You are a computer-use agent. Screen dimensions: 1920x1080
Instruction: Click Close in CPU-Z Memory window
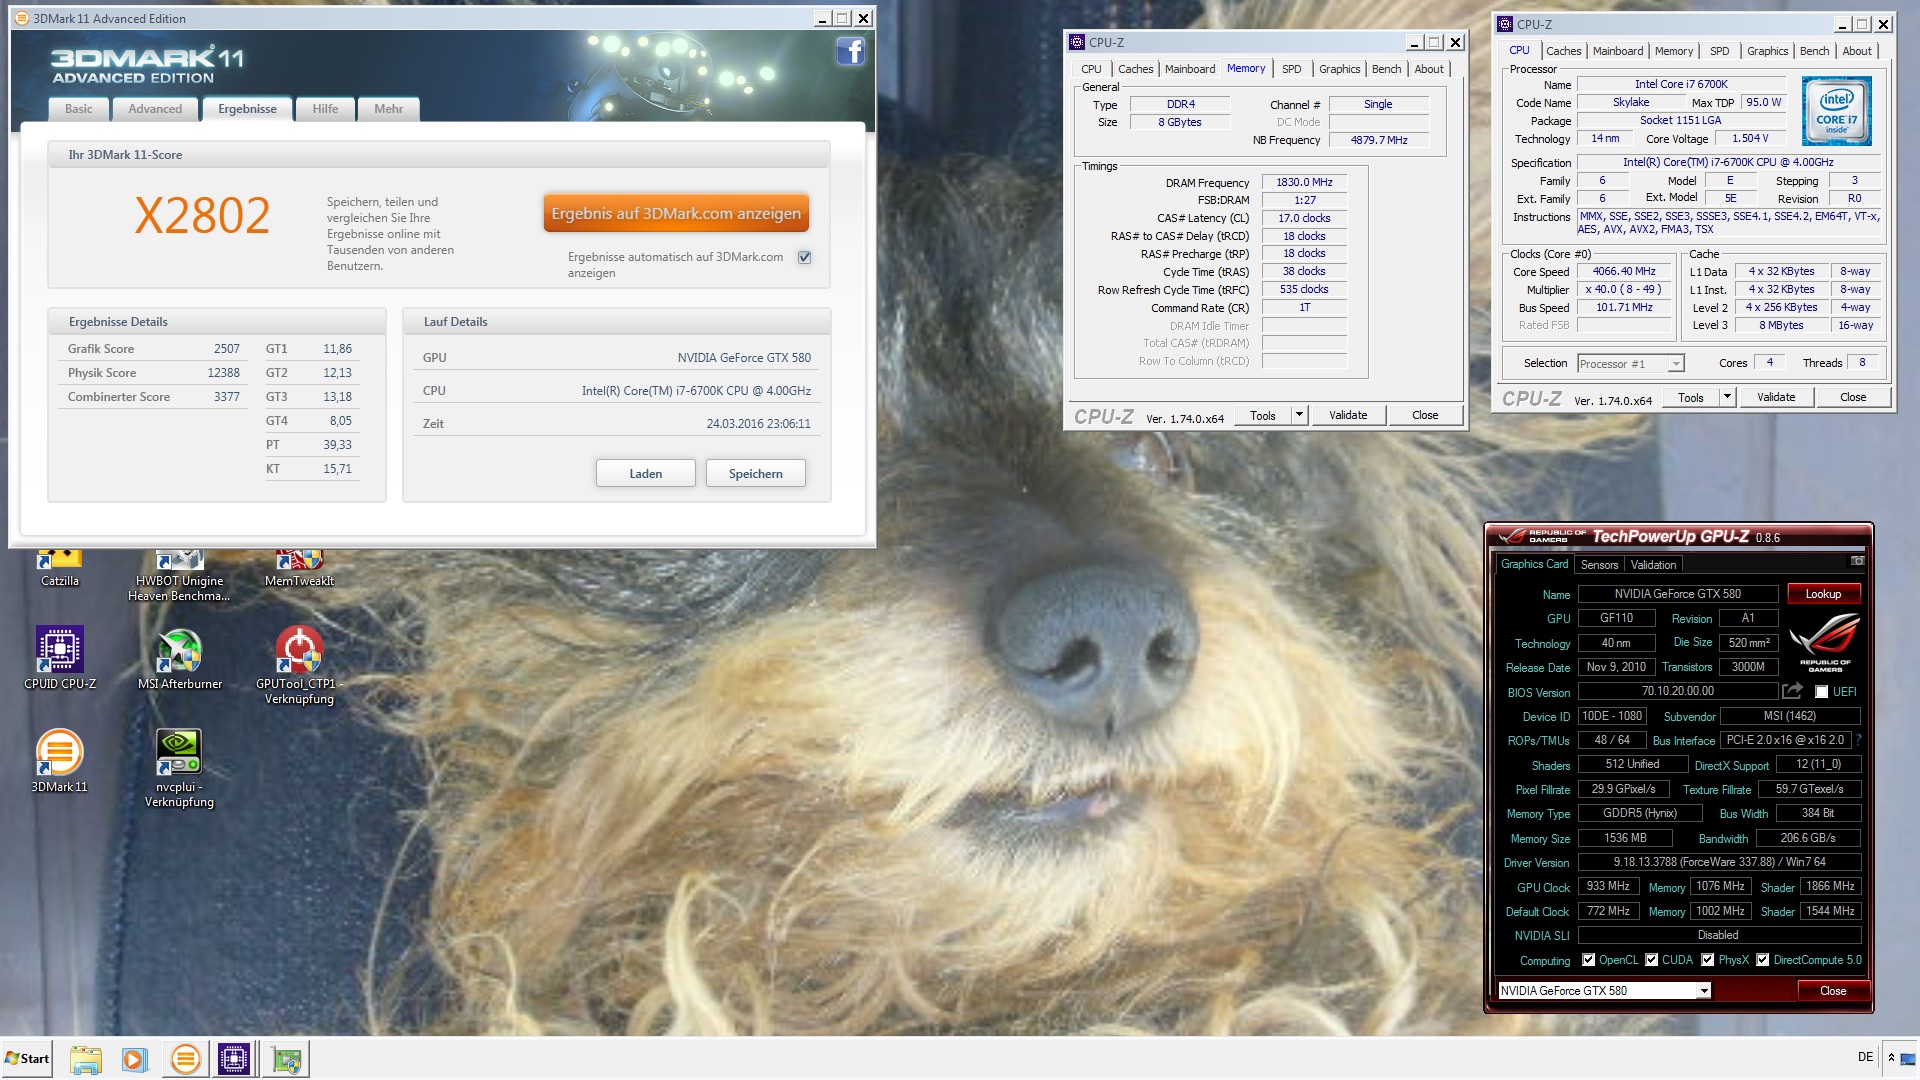pos(1425,415)
